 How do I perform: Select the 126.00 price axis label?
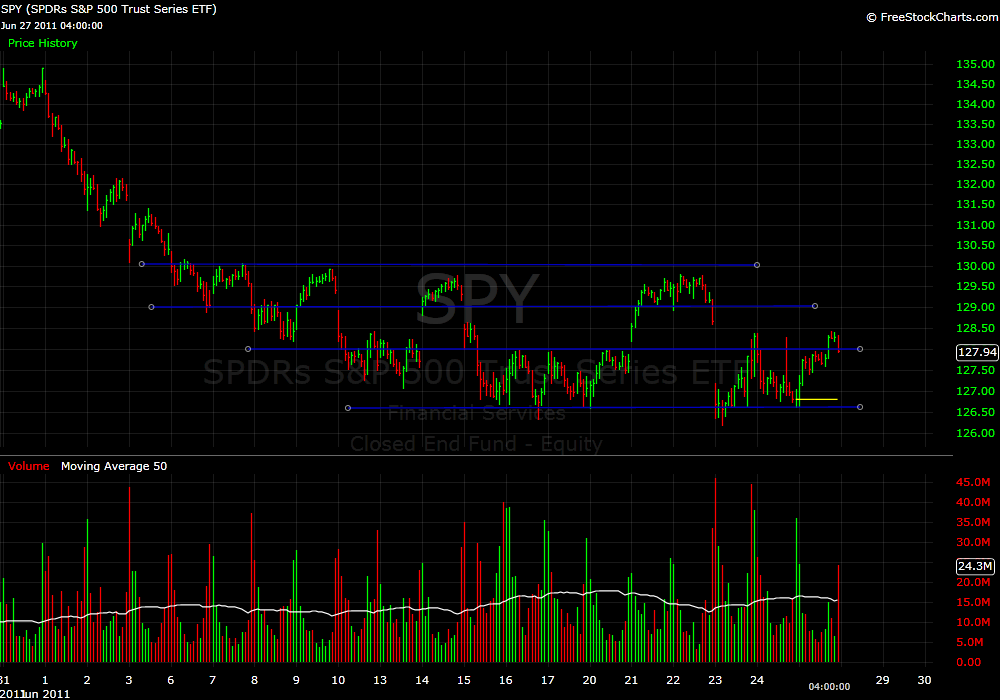coord(975,434)
